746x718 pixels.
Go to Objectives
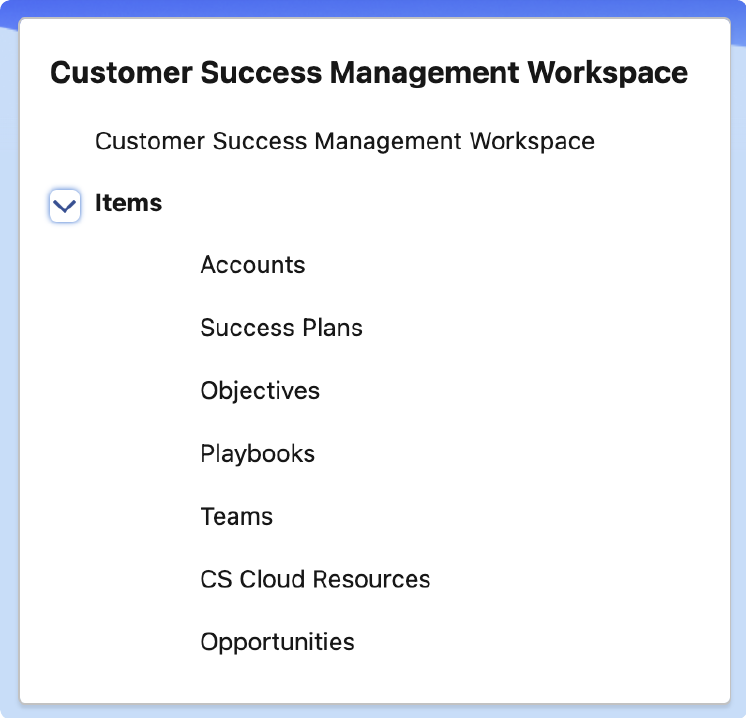click(x=260, y=391)
